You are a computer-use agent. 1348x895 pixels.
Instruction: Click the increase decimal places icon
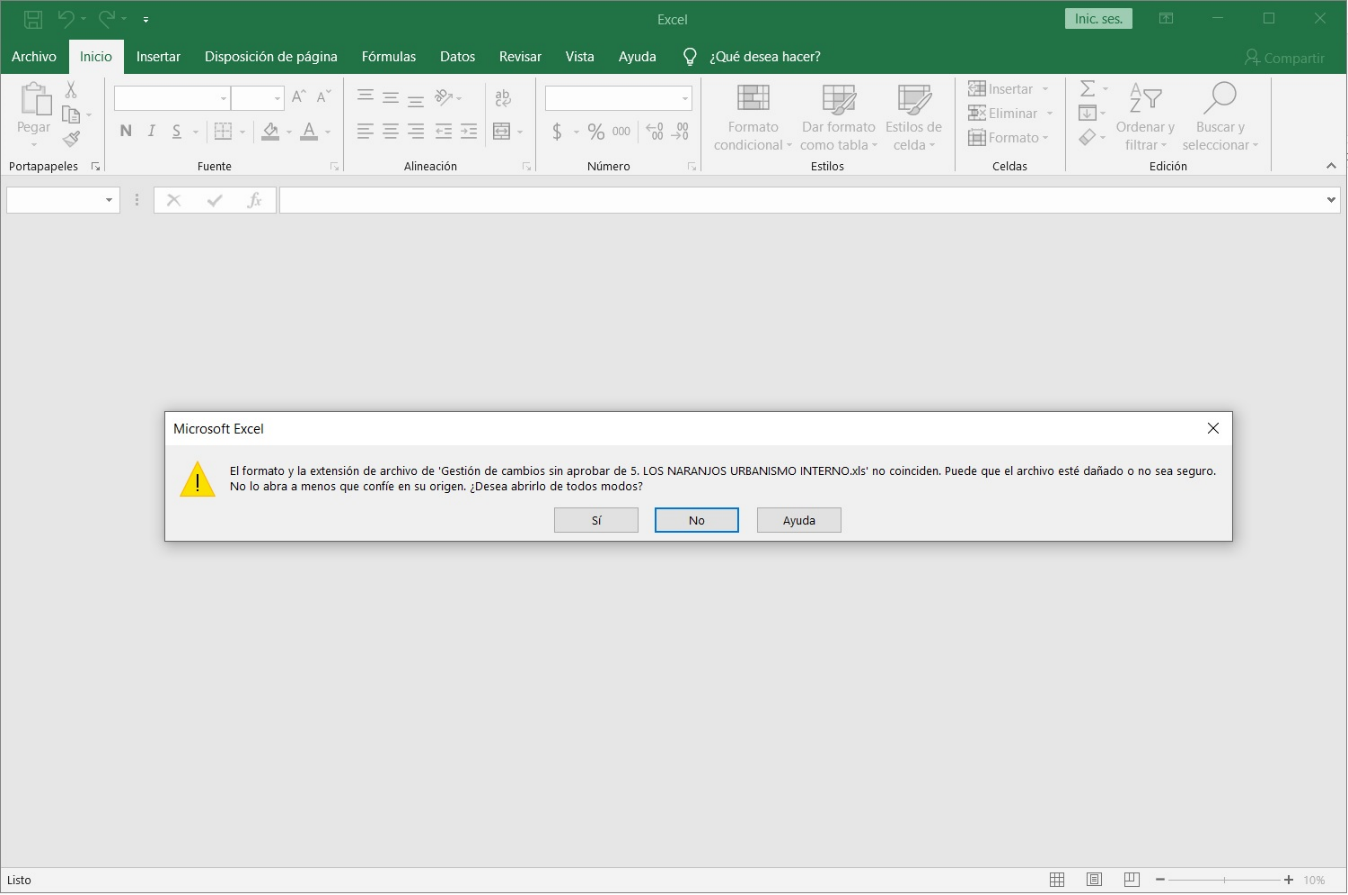(x=654, y=131)
